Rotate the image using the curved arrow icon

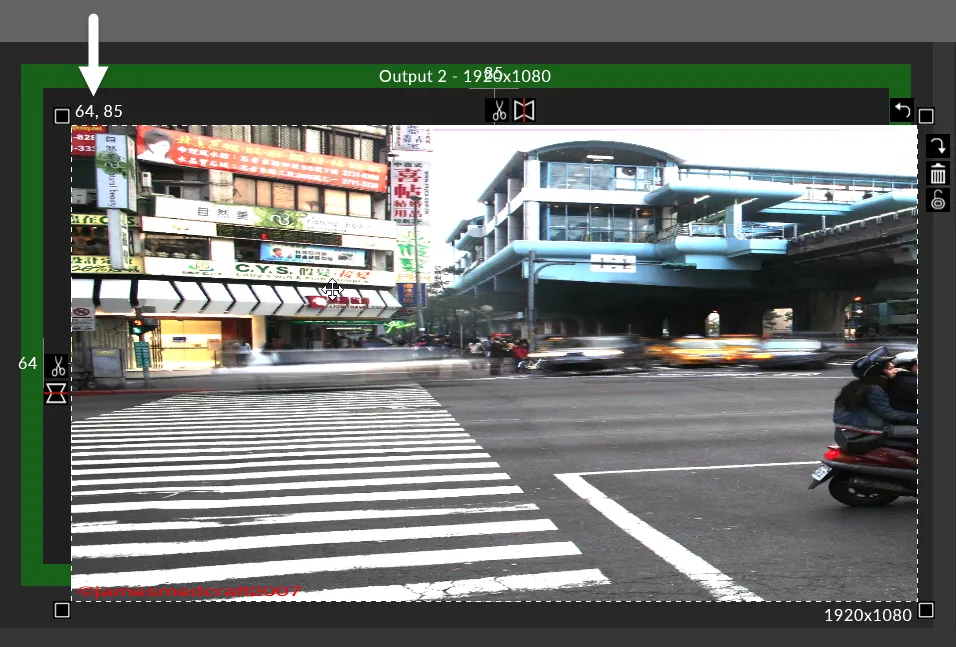point(937,147)
